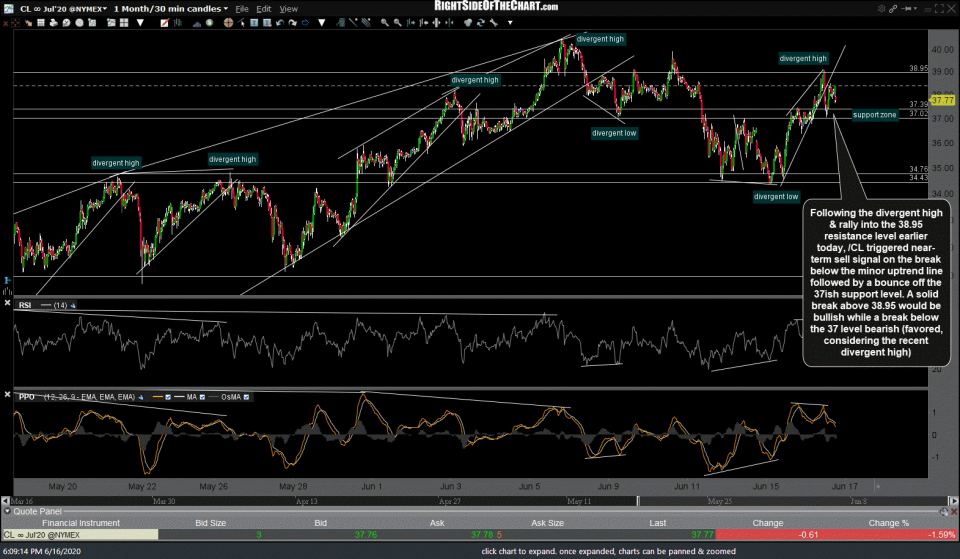Click the RightSideOfTheChart.com logo link
Screen dimensions: 960x559
coord(497,6)
